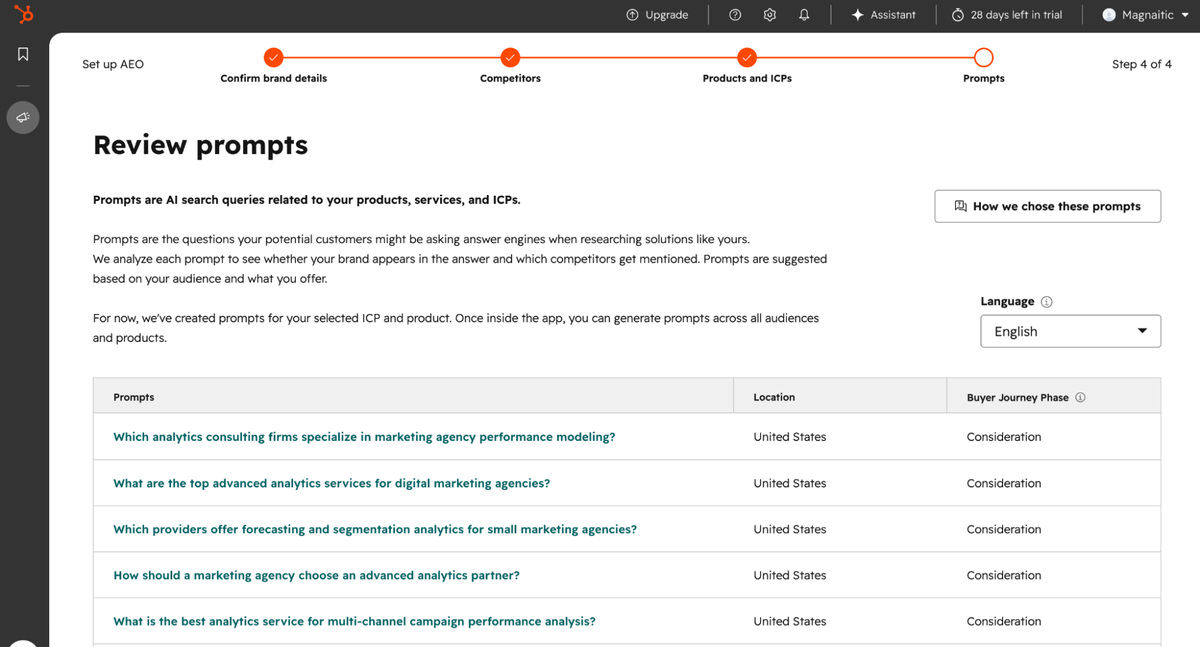Click Consideration in the top advanced analytics row
The width and height of the screenshot is (1200, 647).
tap(1004, 483)
